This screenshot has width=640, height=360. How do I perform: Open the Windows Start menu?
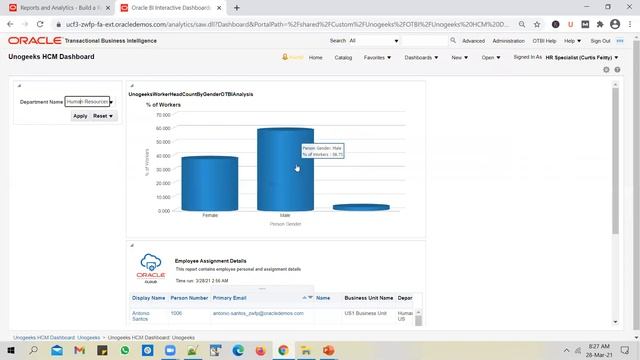pyautogui.click(x=11, y=350)
